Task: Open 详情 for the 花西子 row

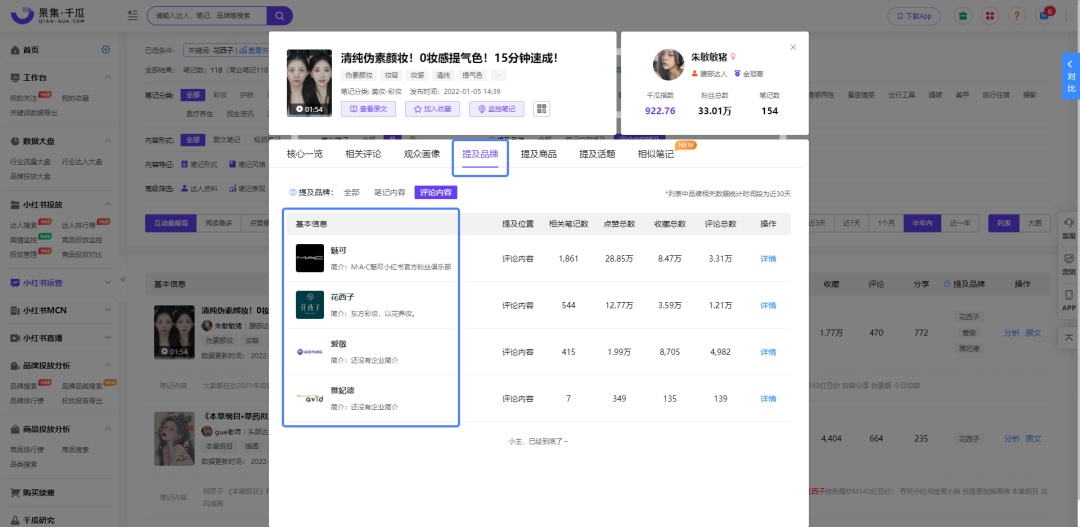Action: coord(768,305)
